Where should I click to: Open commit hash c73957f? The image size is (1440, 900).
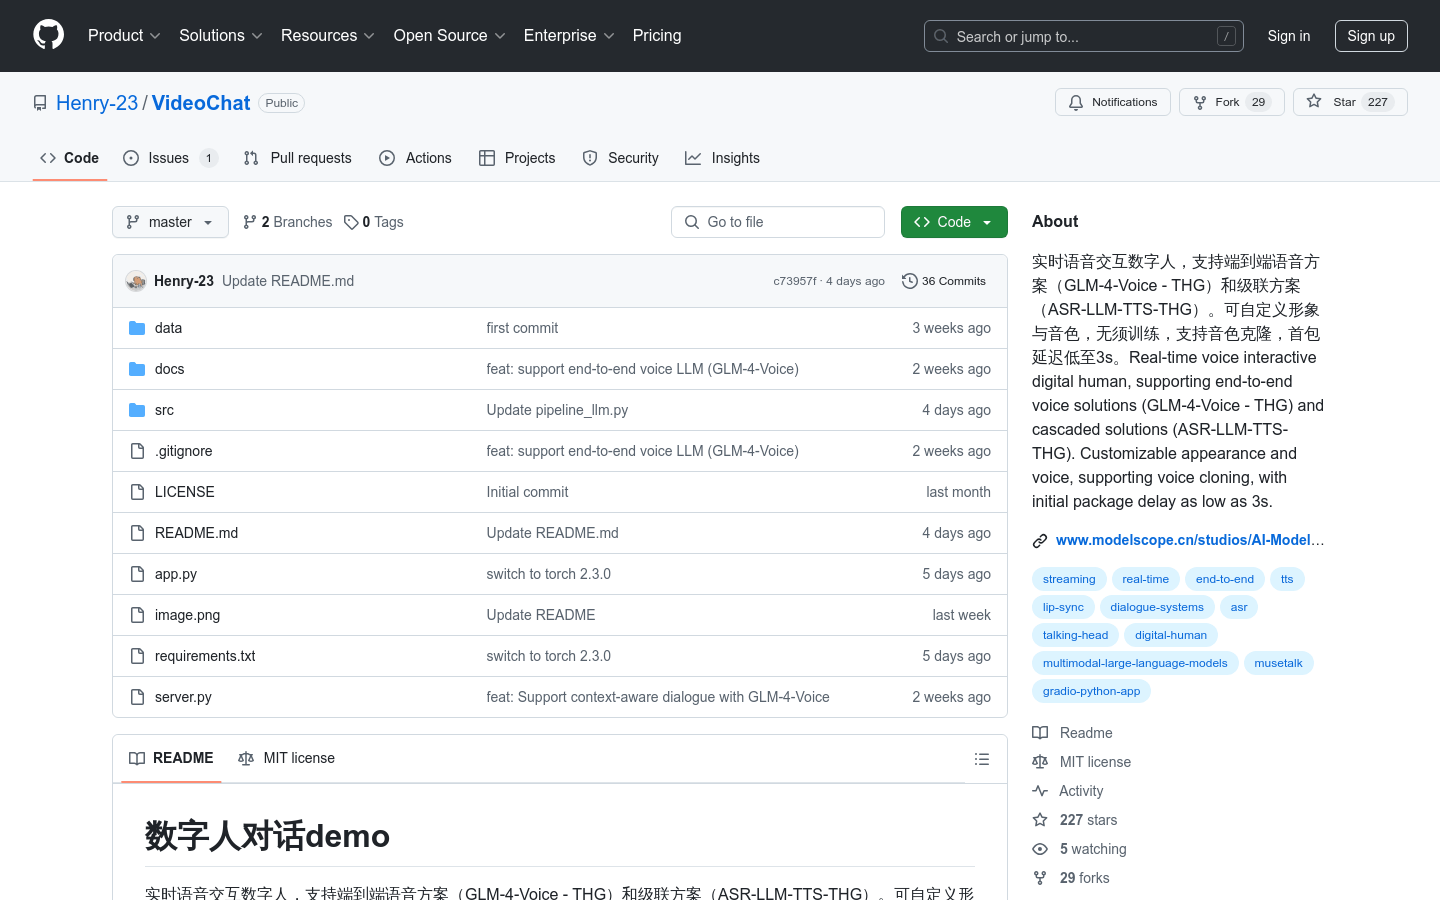tap(795, 281)
